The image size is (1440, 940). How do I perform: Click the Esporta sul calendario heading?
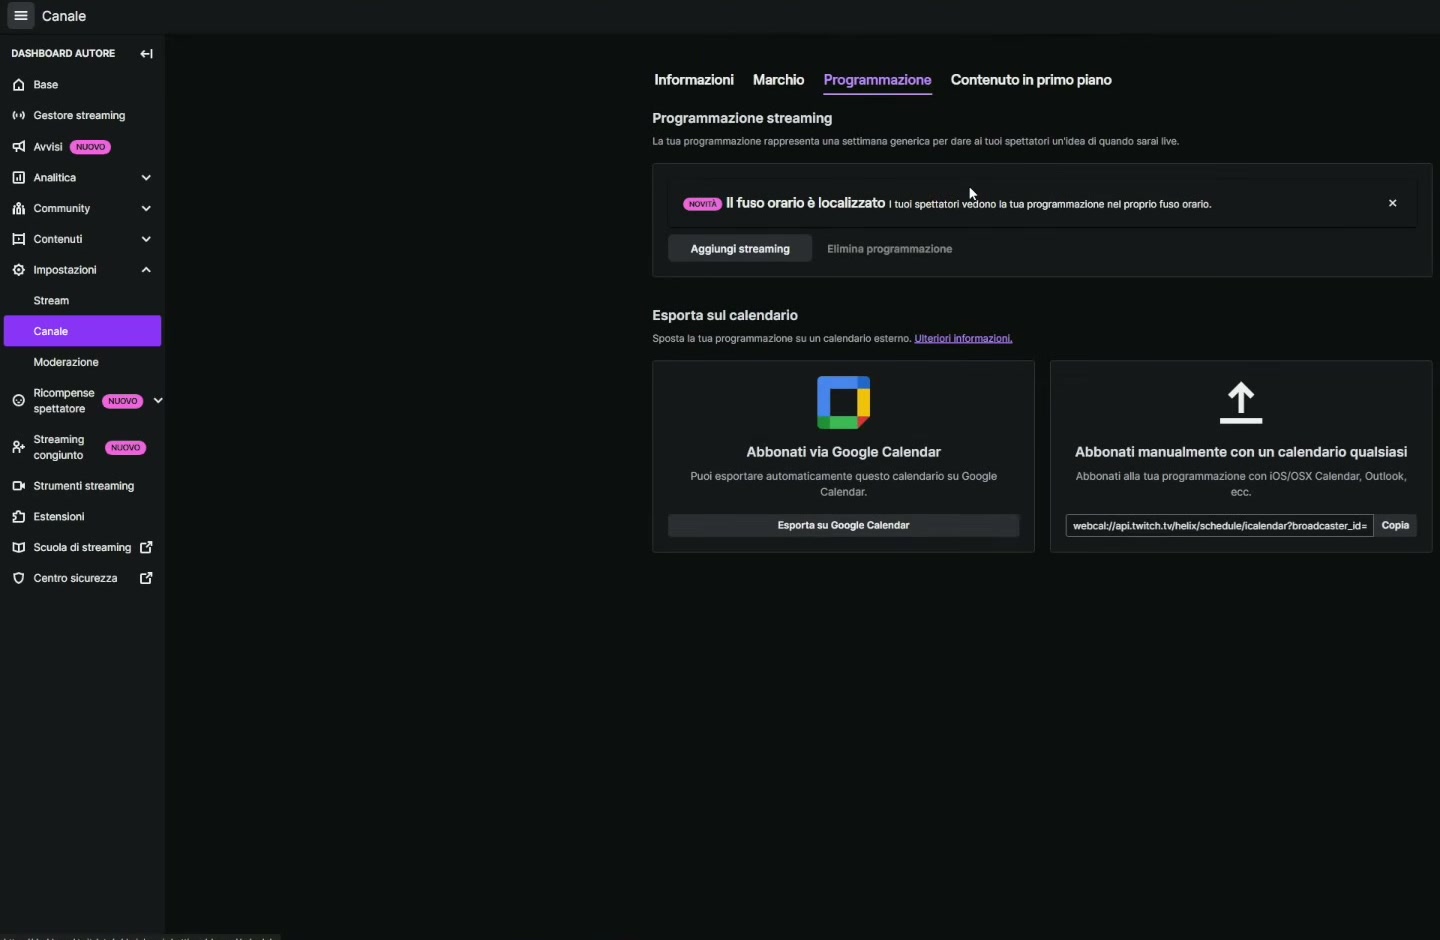tap(725, 315)
